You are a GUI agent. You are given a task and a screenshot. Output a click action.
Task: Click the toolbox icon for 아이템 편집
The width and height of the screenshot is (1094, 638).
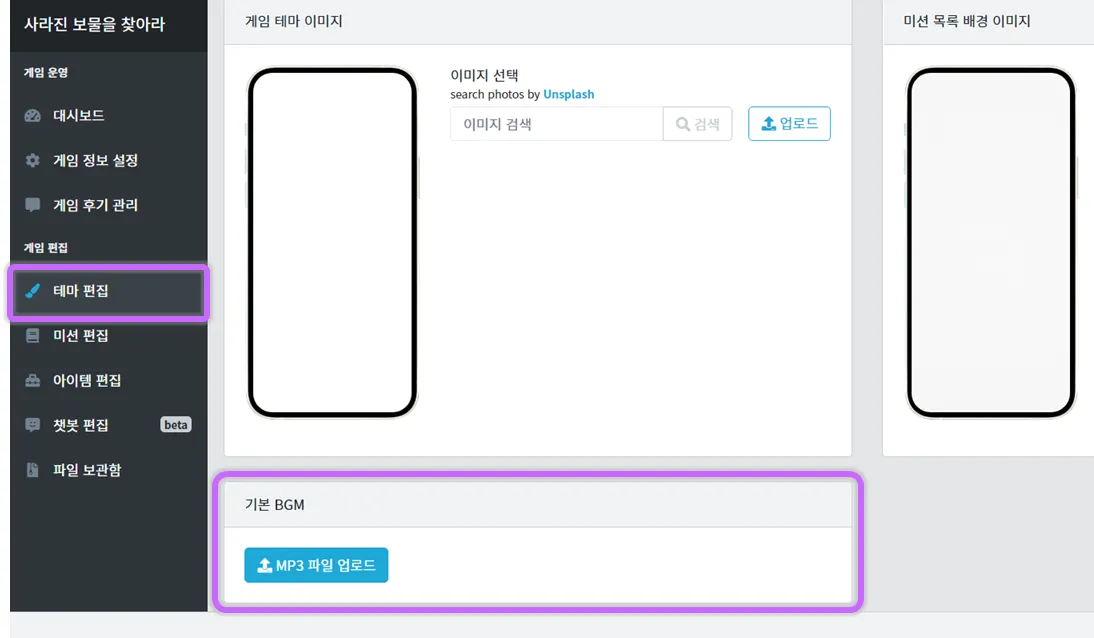coord(33,380)
